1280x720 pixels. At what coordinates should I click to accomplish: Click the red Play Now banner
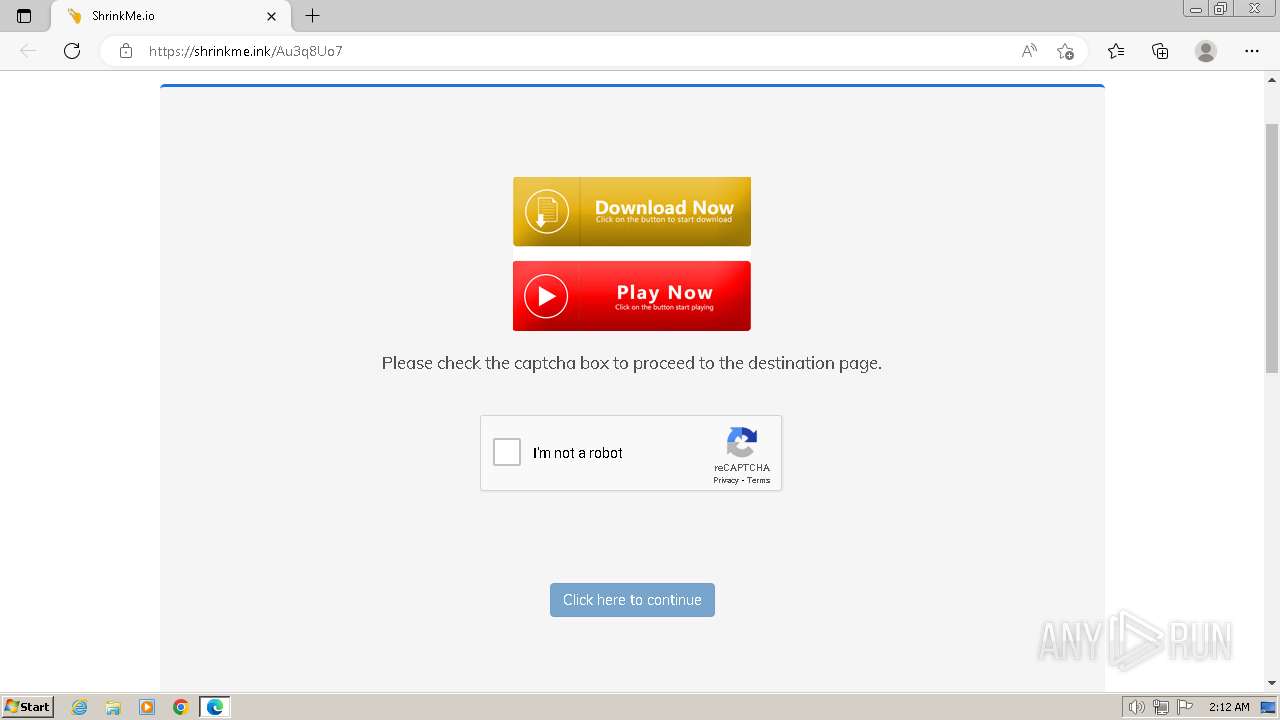632,296
